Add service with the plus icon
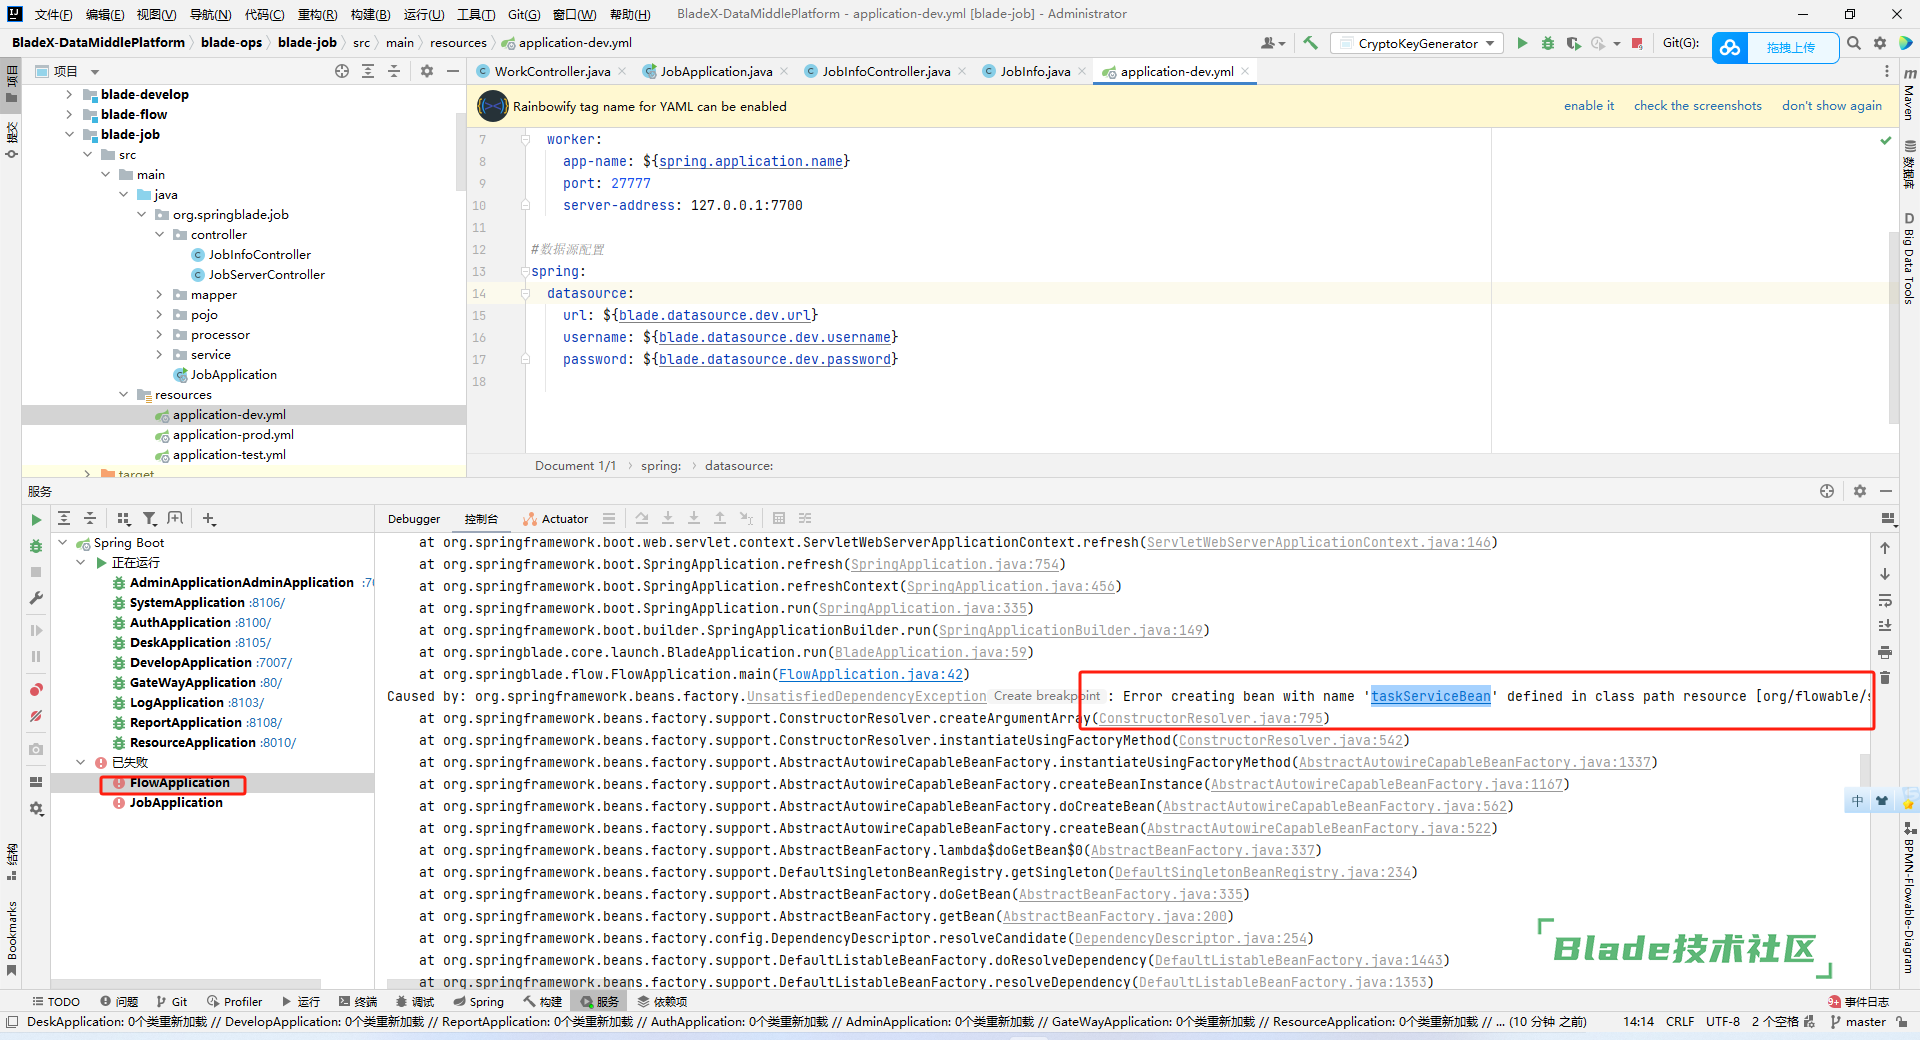The image size is (1920, 1040). click(209, 518)
